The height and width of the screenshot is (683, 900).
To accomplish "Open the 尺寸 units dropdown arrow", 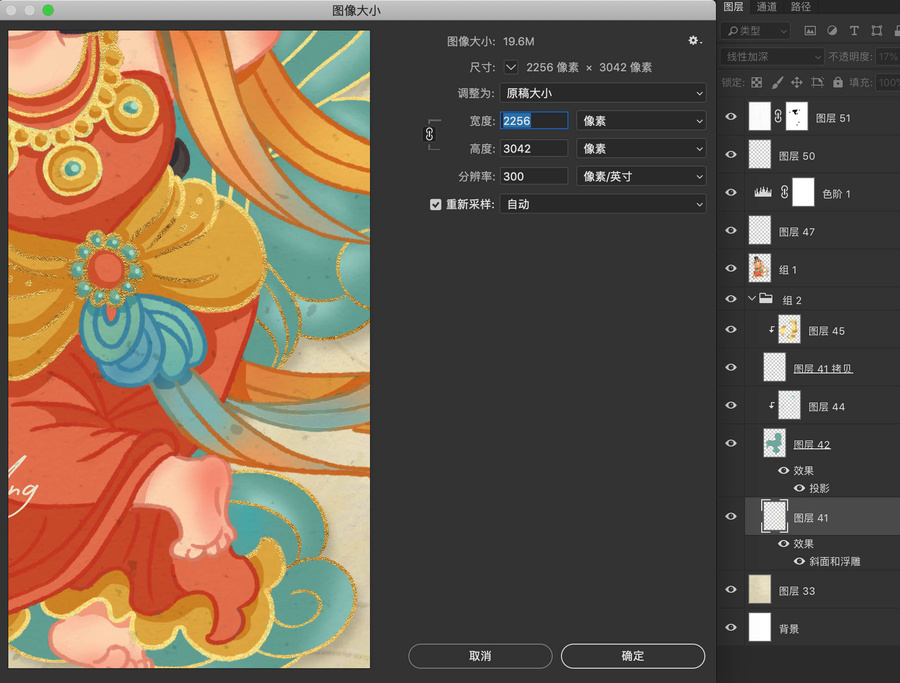I will (x=510, y=67).
